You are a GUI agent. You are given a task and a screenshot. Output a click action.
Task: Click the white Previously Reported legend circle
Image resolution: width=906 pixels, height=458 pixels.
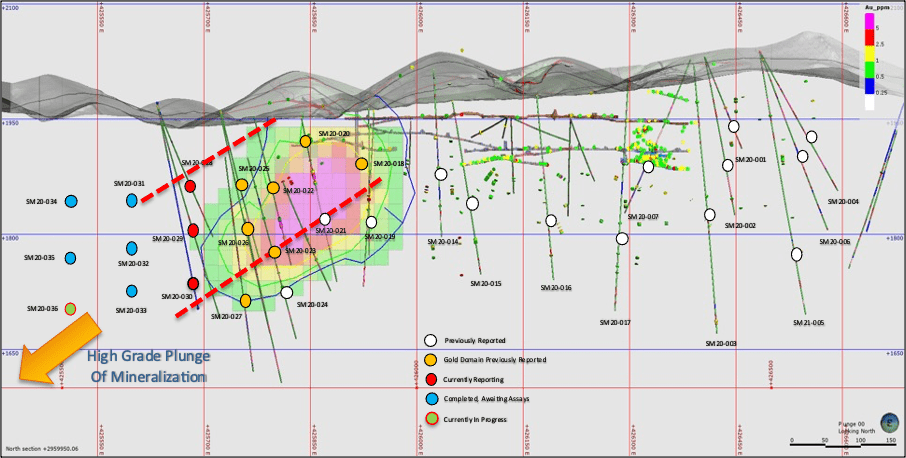click(430, 340)
